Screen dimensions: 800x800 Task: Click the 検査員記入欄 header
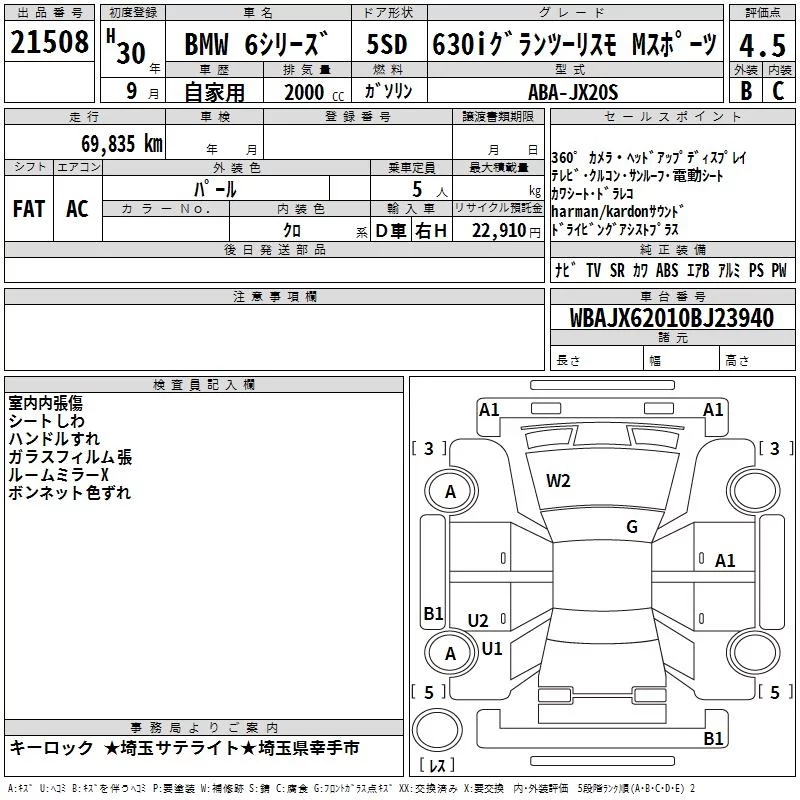tap(204, 385)
